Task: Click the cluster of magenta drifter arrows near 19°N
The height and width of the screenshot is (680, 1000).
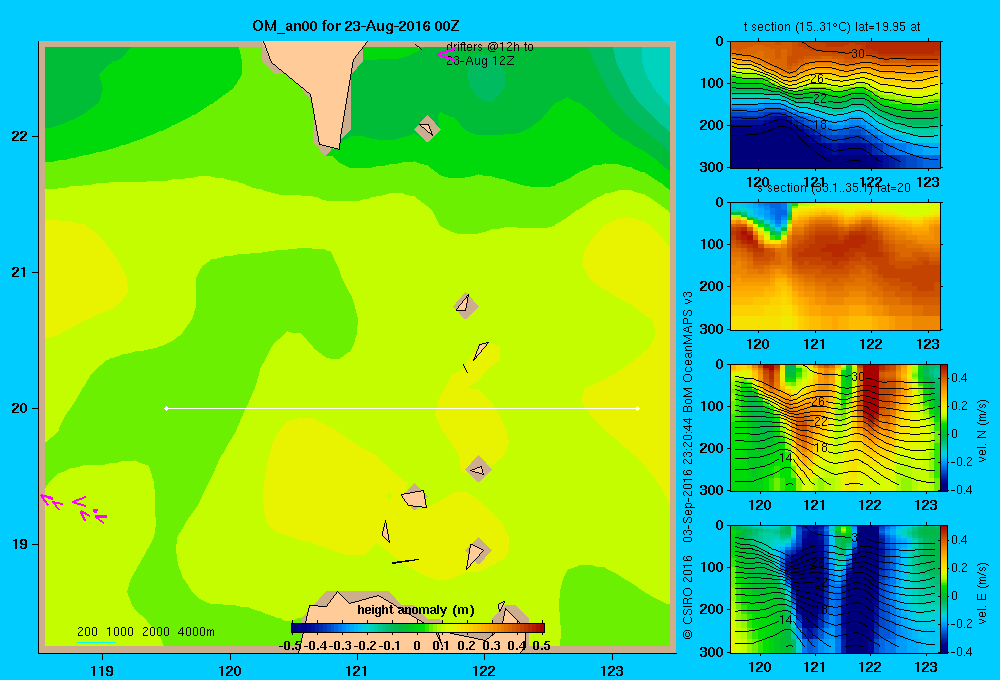Action: 73,508
